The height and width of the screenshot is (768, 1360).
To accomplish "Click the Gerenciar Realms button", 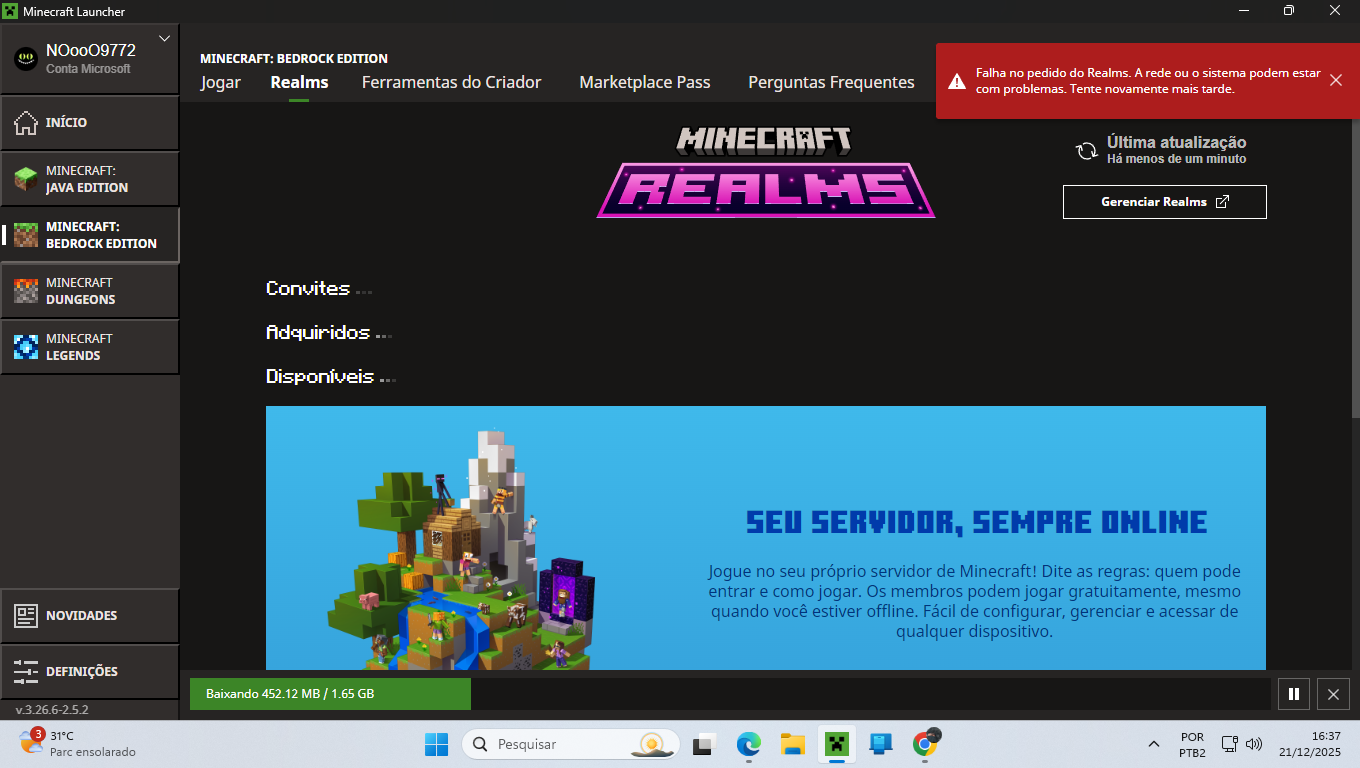I will [1165, 202].
